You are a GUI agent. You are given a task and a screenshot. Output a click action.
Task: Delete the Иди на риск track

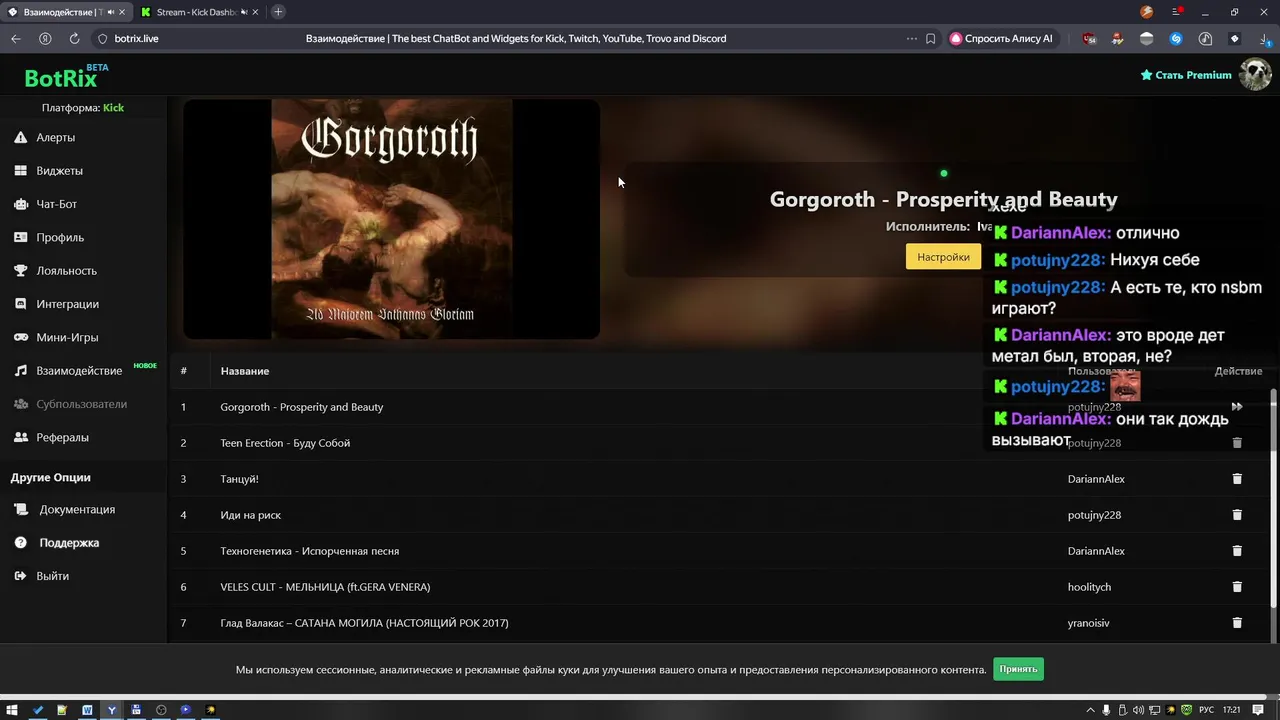(x=1237, y=515)
